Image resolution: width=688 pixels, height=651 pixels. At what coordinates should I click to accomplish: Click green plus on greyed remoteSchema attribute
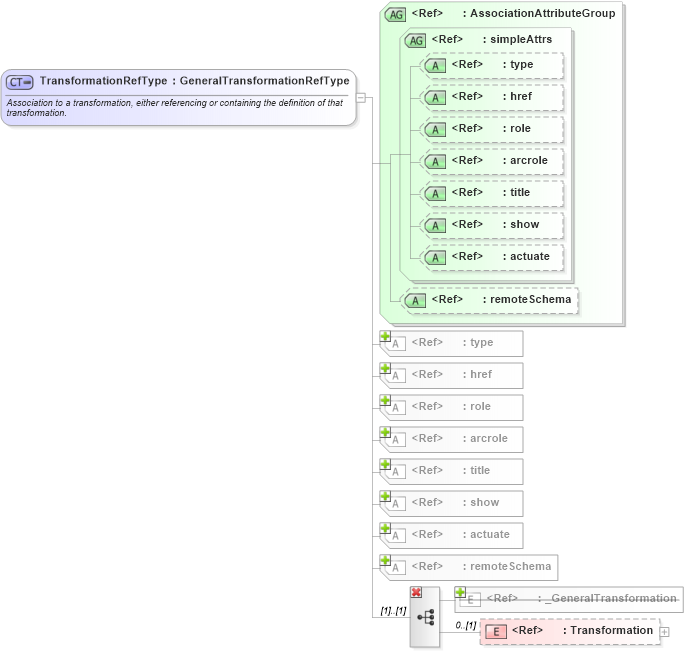[x=385, y=561]
